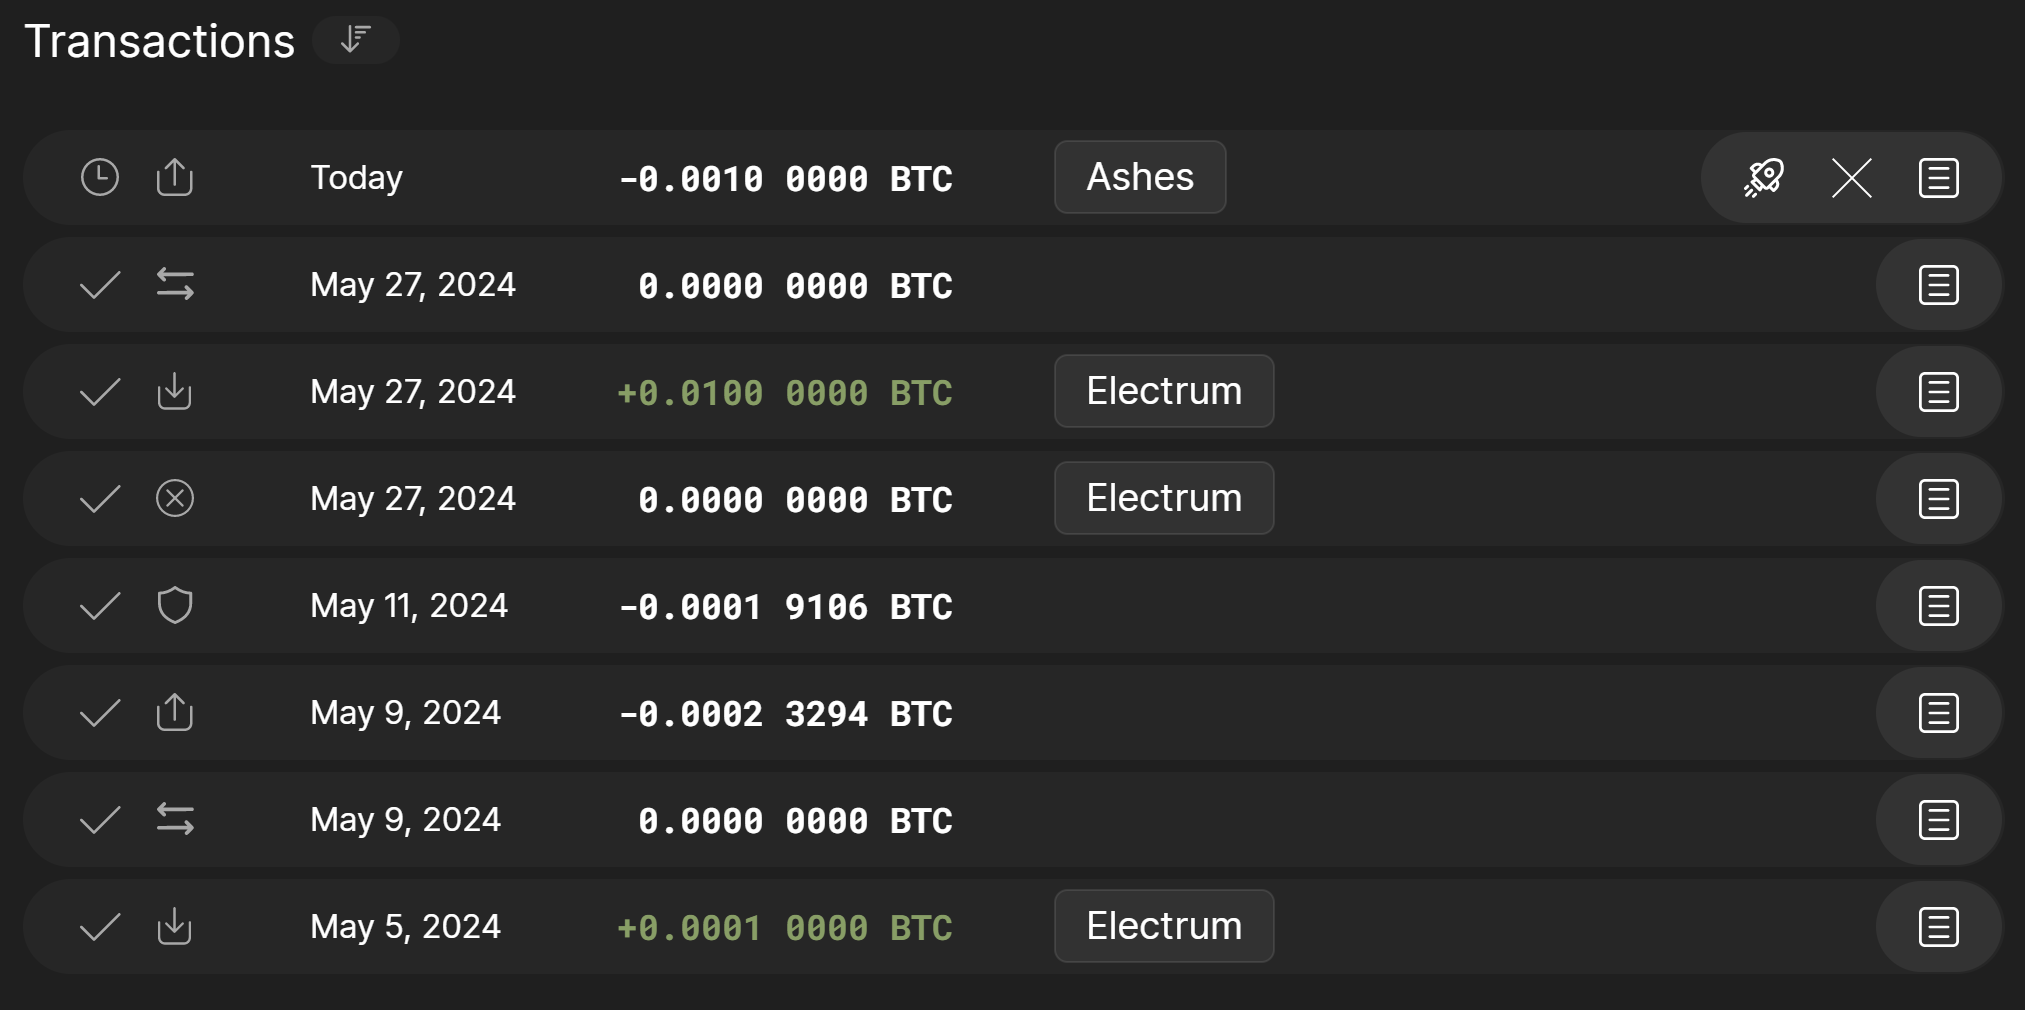Open details for the May 11 shield transaction

tap(1938, 605)
